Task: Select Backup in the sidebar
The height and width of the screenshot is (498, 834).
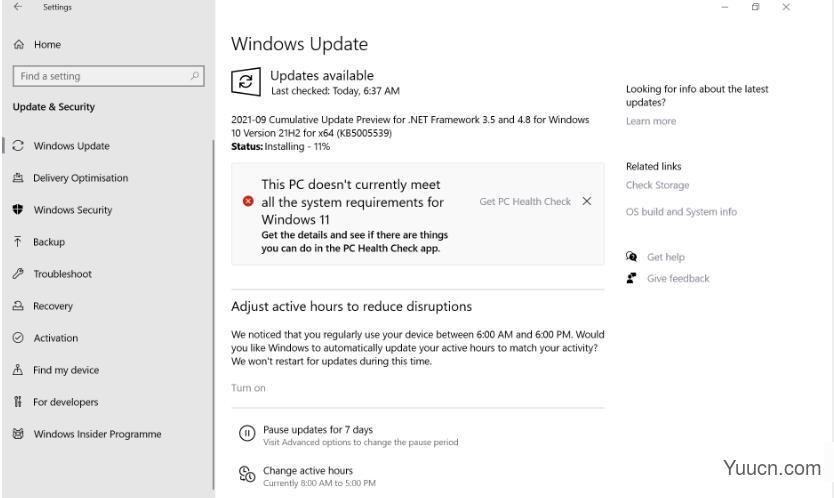Action: pyautogui.click(x=49, y=242)
